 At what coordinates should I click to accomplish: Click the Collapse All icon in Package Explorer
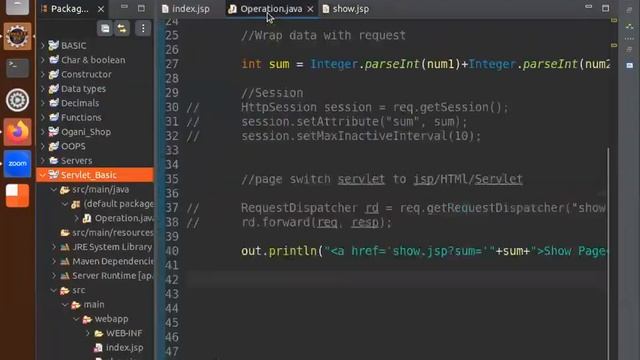(x=105, y=28)
